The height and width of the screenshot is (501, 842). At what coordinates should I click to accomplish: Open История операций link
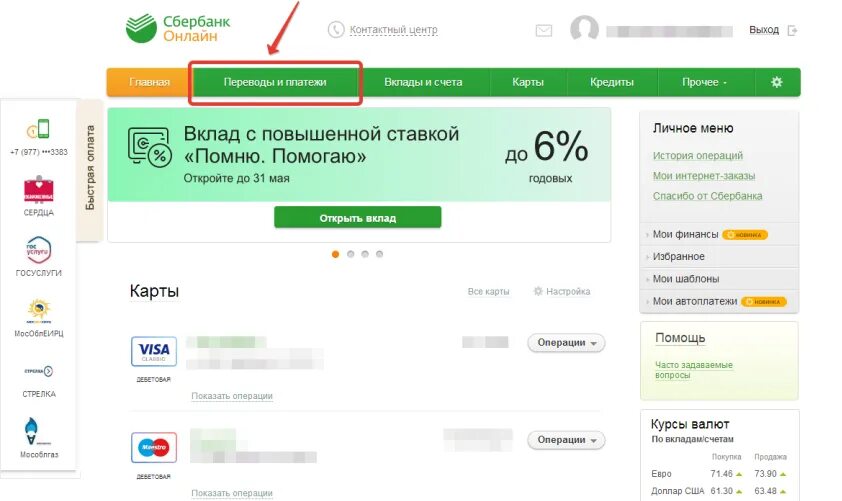click(x=698, y=156)
